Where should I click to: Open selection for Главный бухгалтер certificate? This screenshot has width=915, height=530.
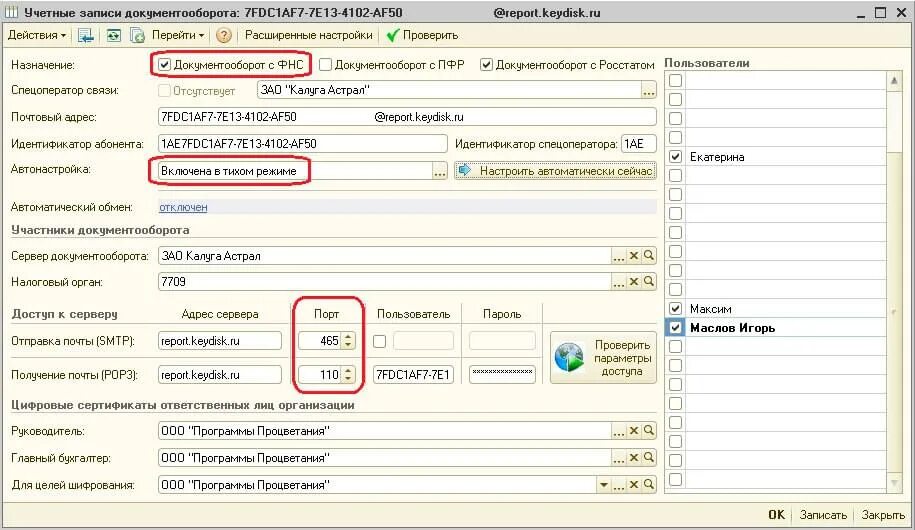(x=619, y=458)
